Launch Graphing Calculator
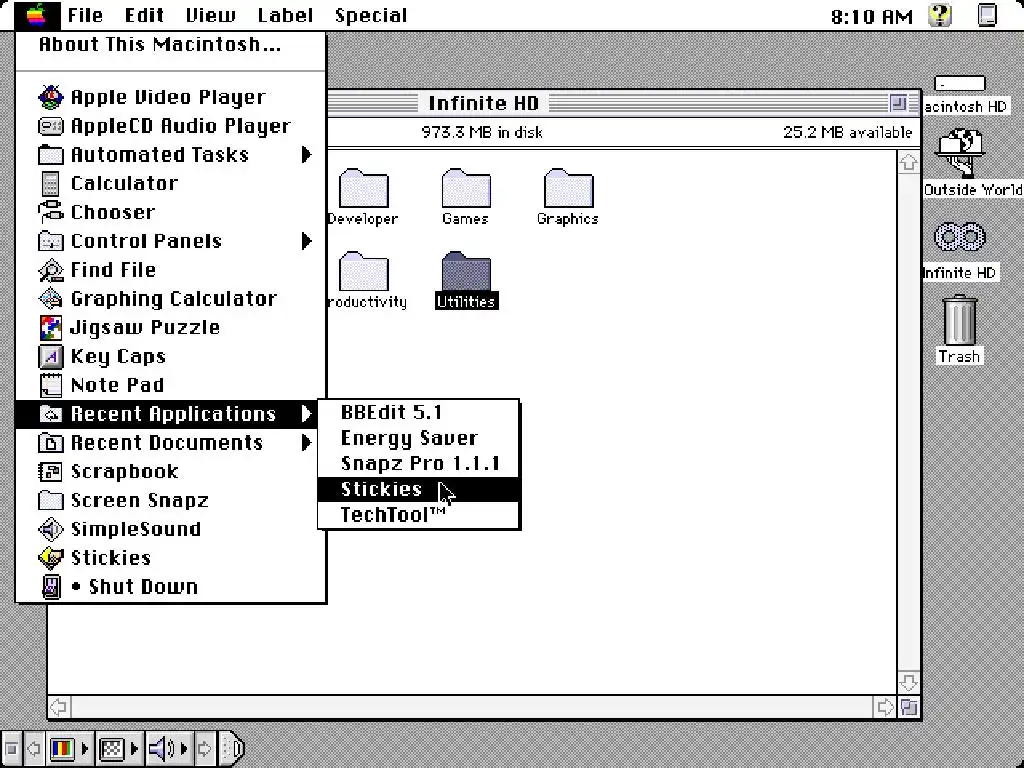The width and height of the screenshot is (1024, 768). pyautogui.click(x=170, y=298)
